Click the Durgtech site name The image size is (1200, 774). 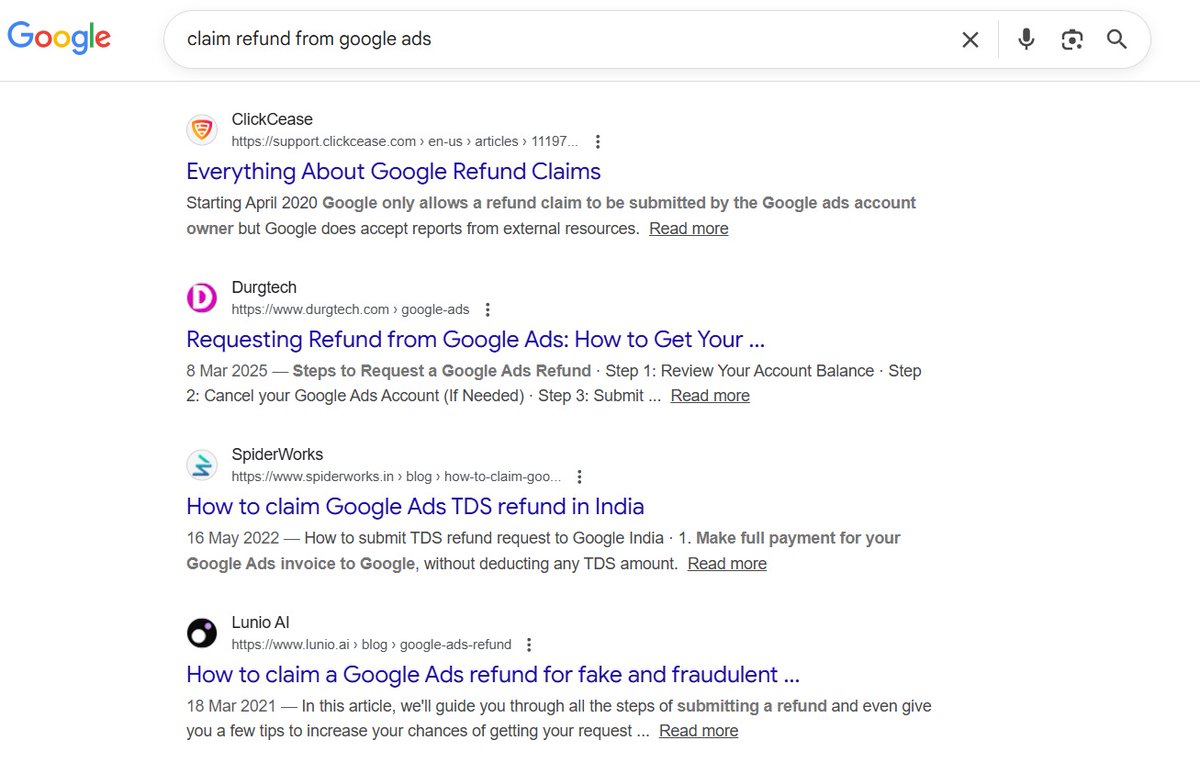(264, 288)
